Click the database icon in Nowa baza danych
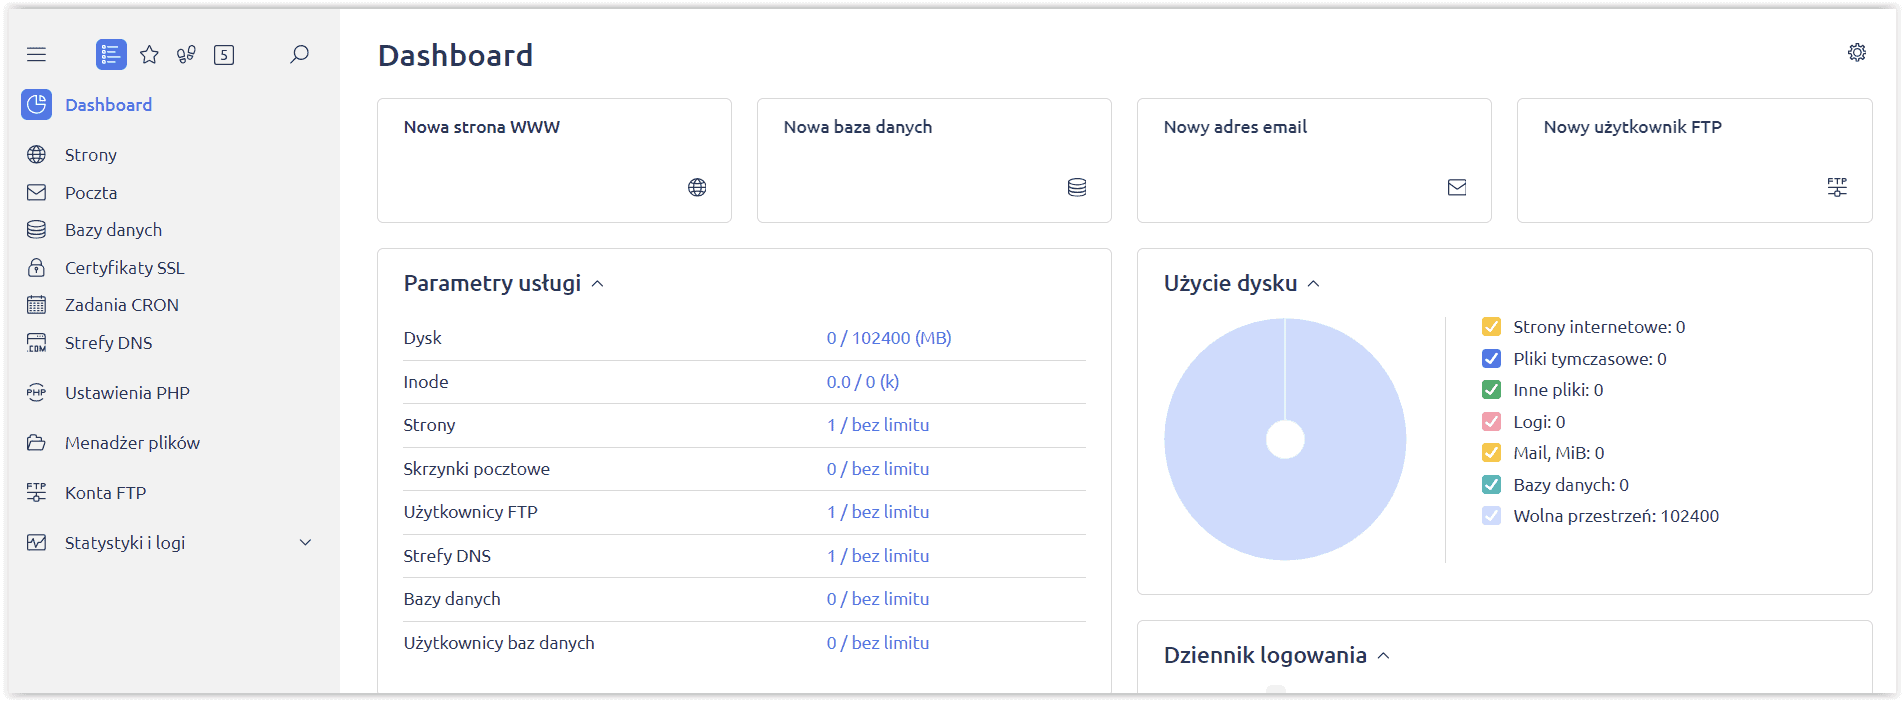This screenshot has width=1904, height=701. point(1076,188)
